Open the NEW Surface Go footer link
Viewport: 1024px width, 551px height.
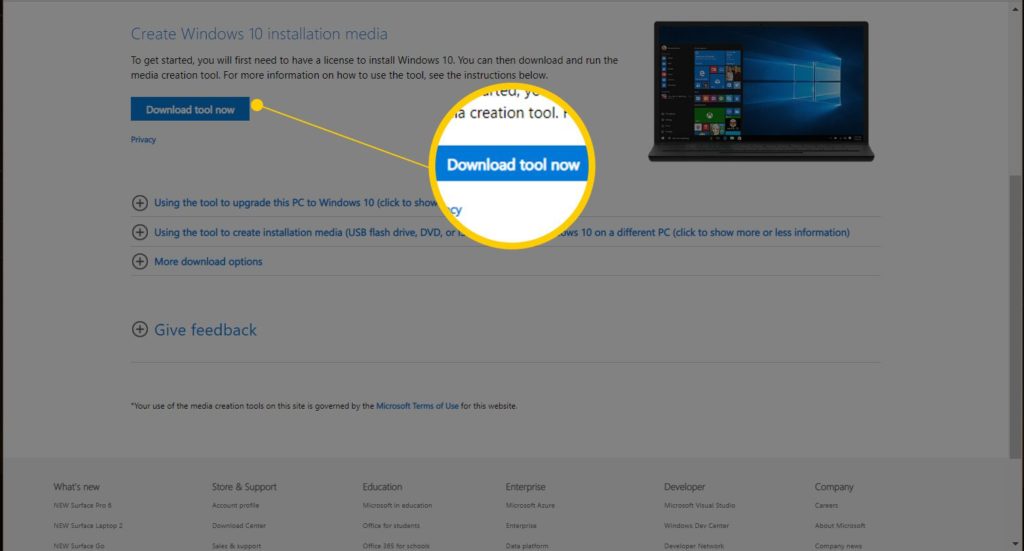pos(79,546)
